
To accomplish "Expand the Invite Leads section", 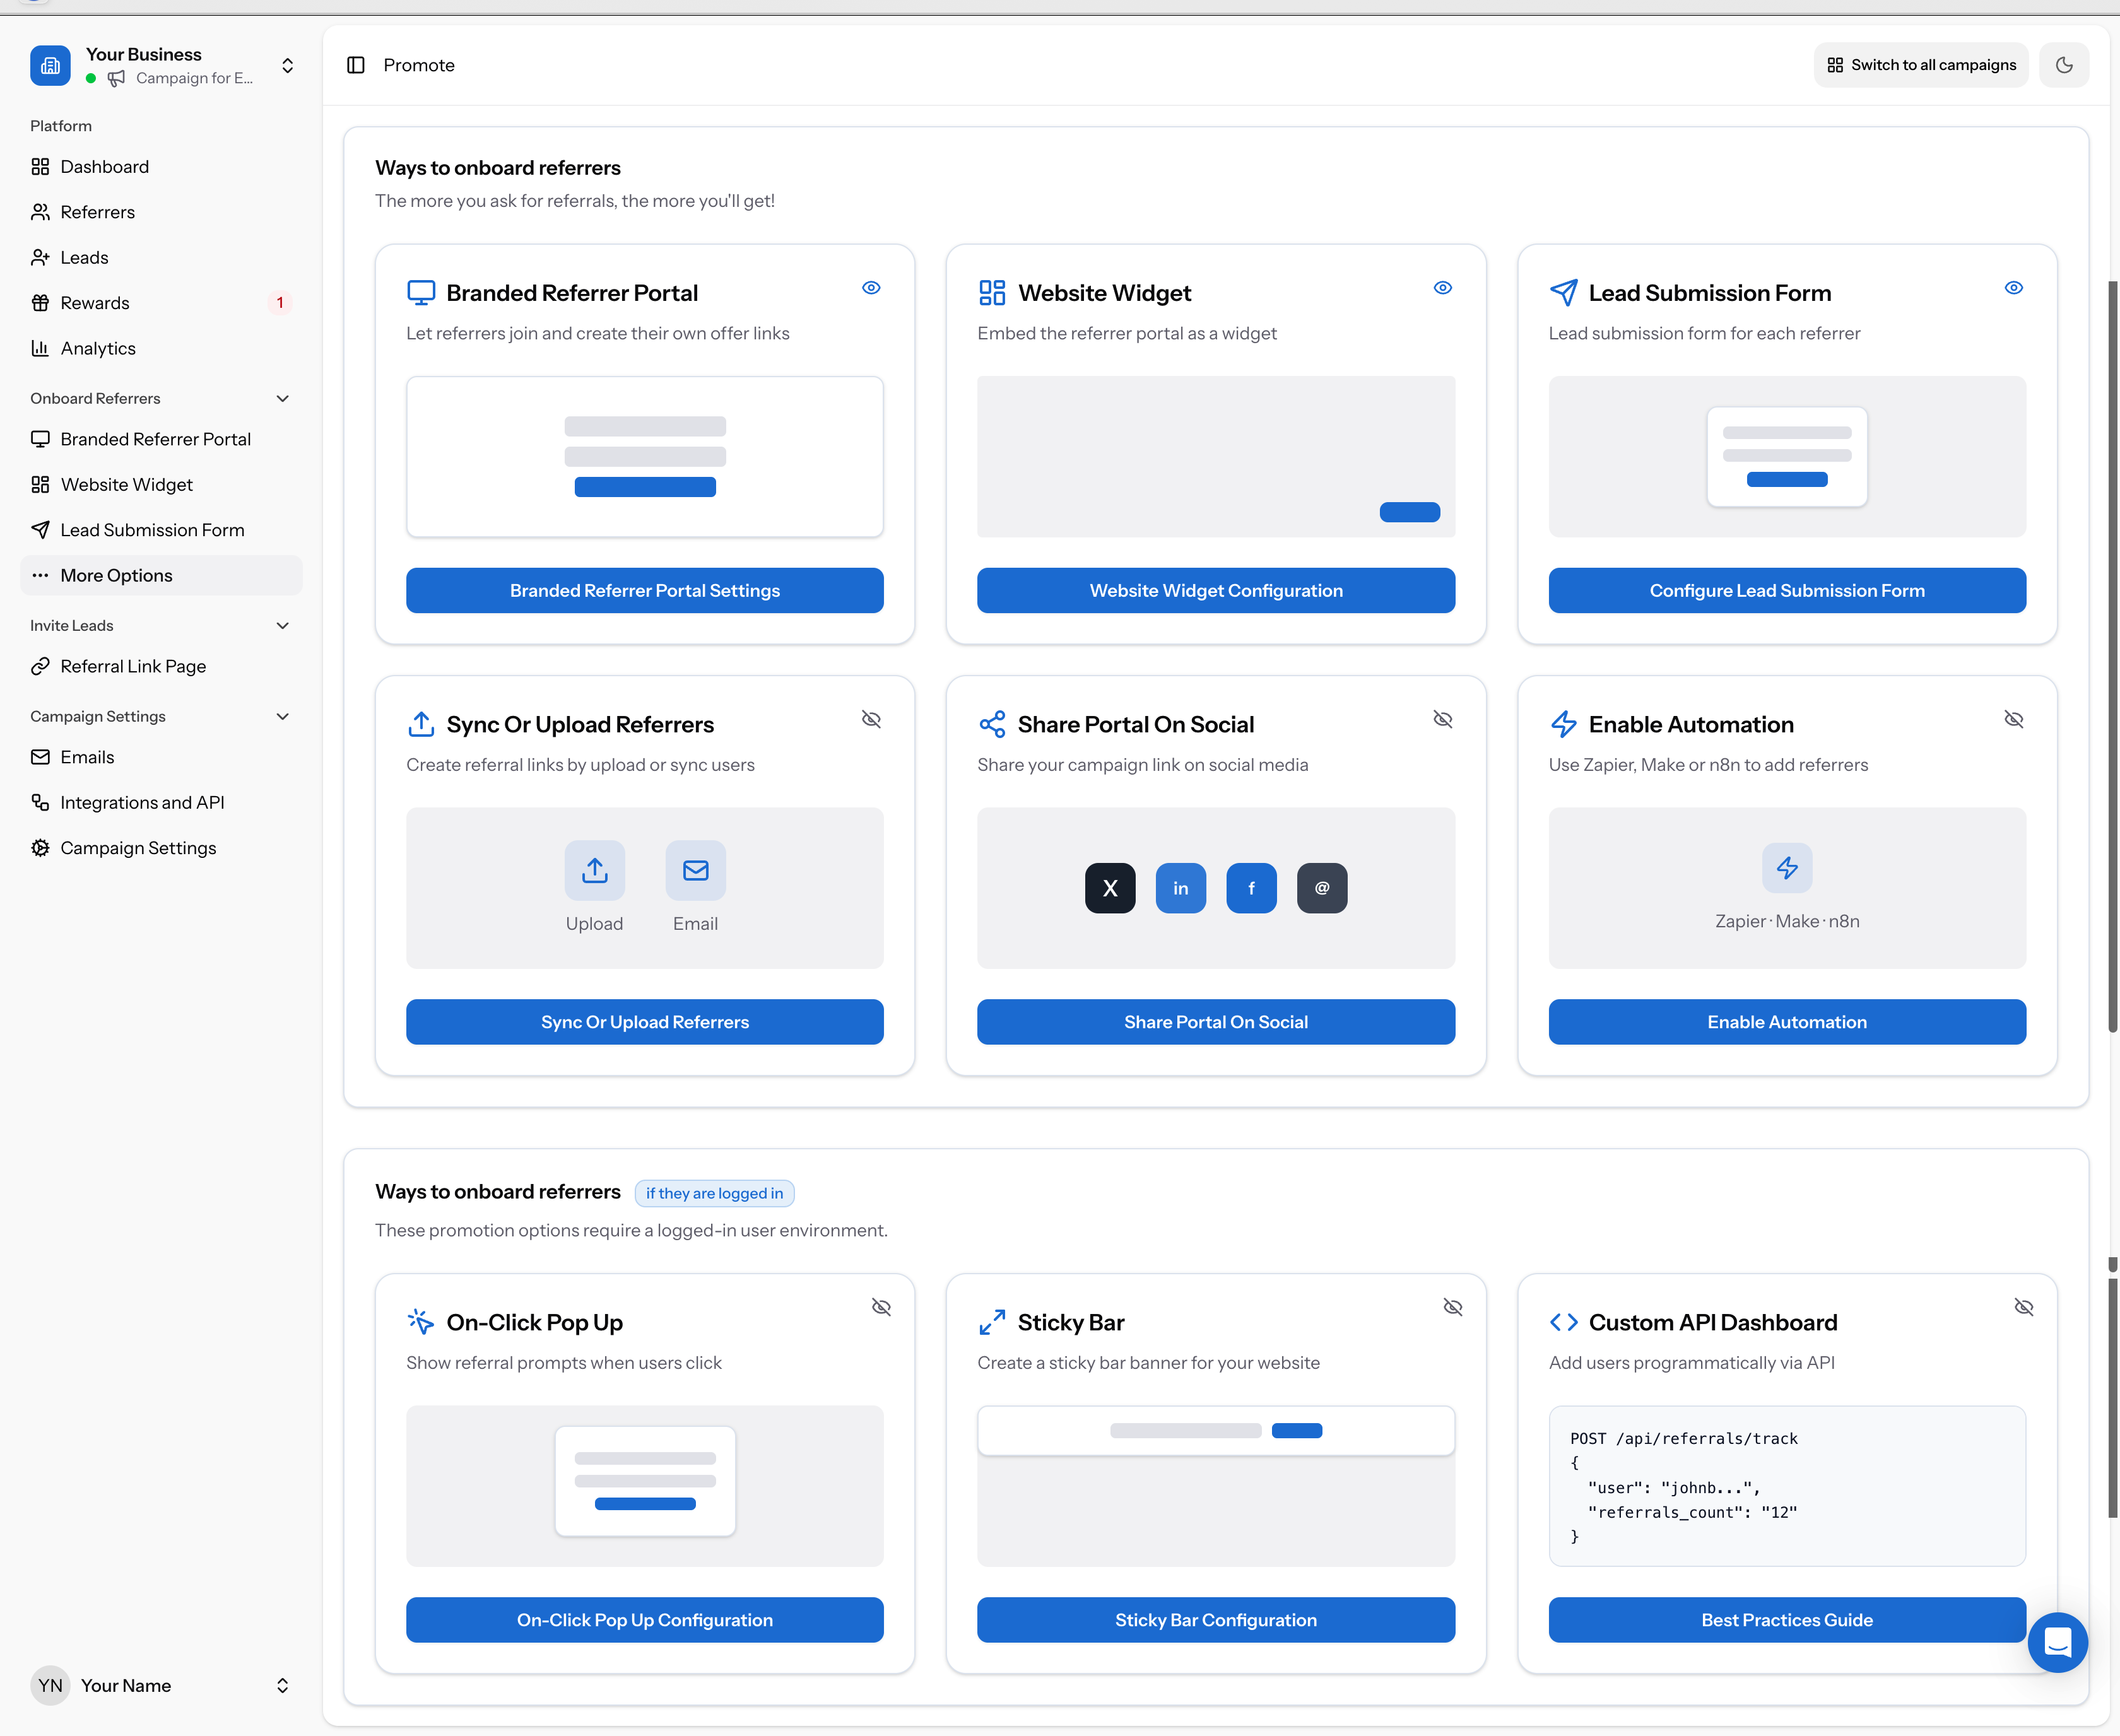I will [282, 625].
